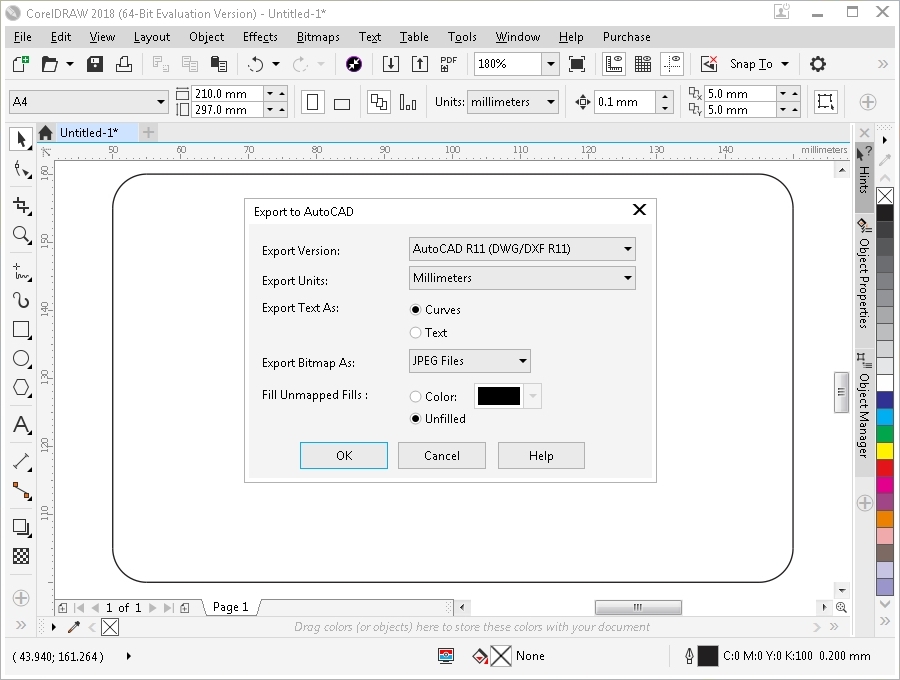Expand Snap To dropdown
The width and height of the screenshot is (900, 680).
(785, 64)
